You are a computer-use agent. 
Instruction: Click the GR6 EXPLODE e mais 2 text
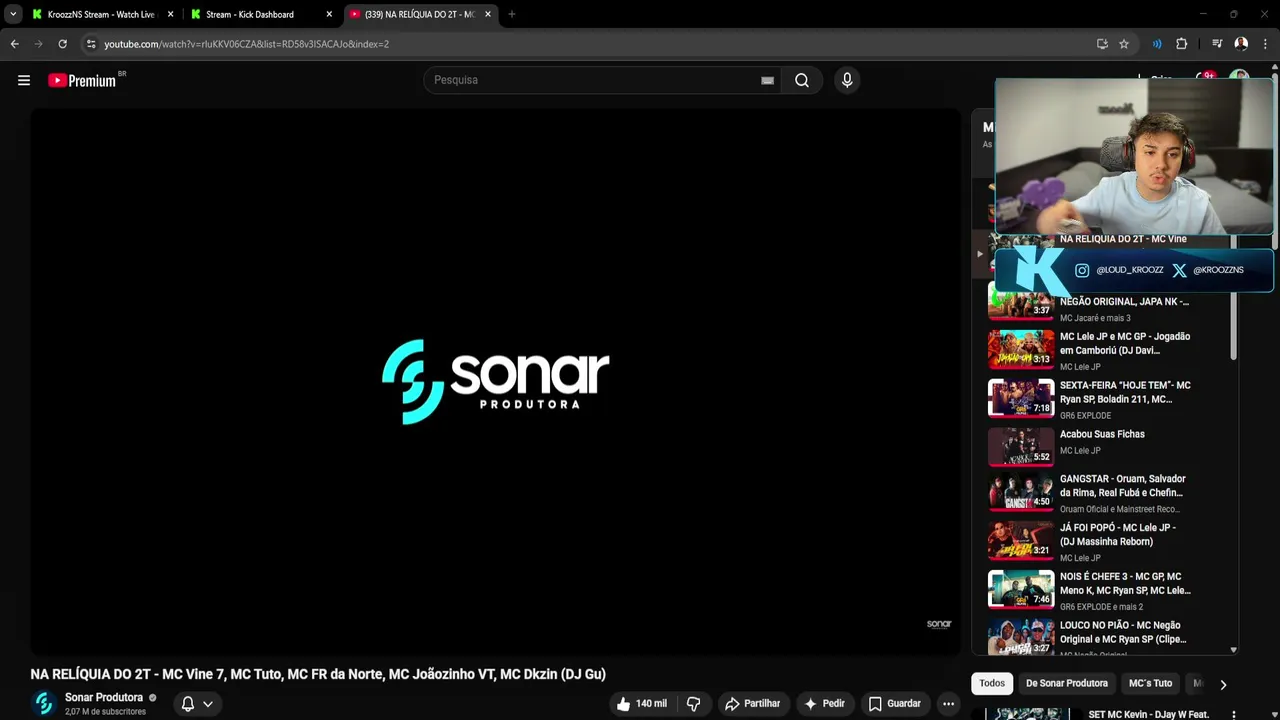(1101, 607)
